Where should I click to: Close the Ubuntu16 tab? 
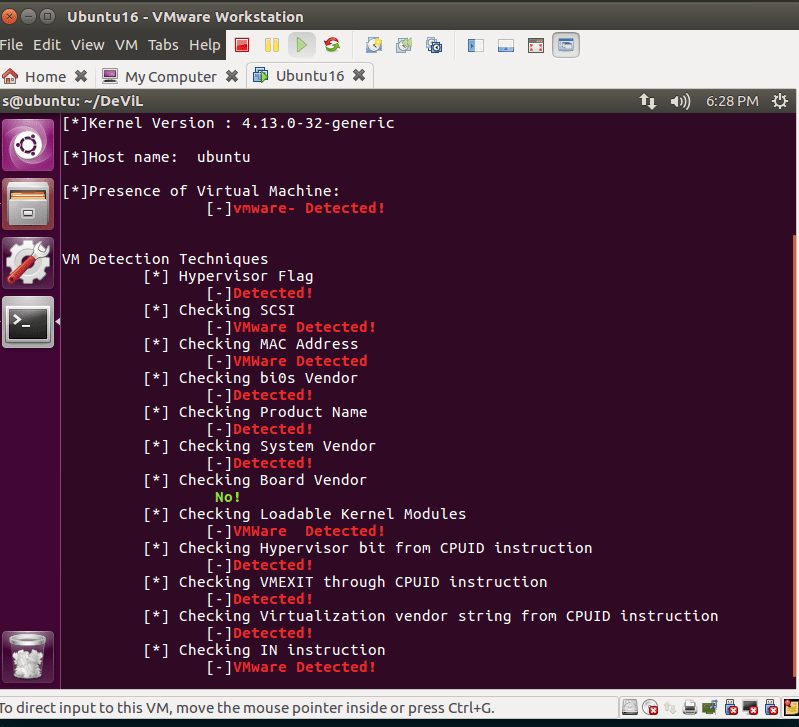359,75
